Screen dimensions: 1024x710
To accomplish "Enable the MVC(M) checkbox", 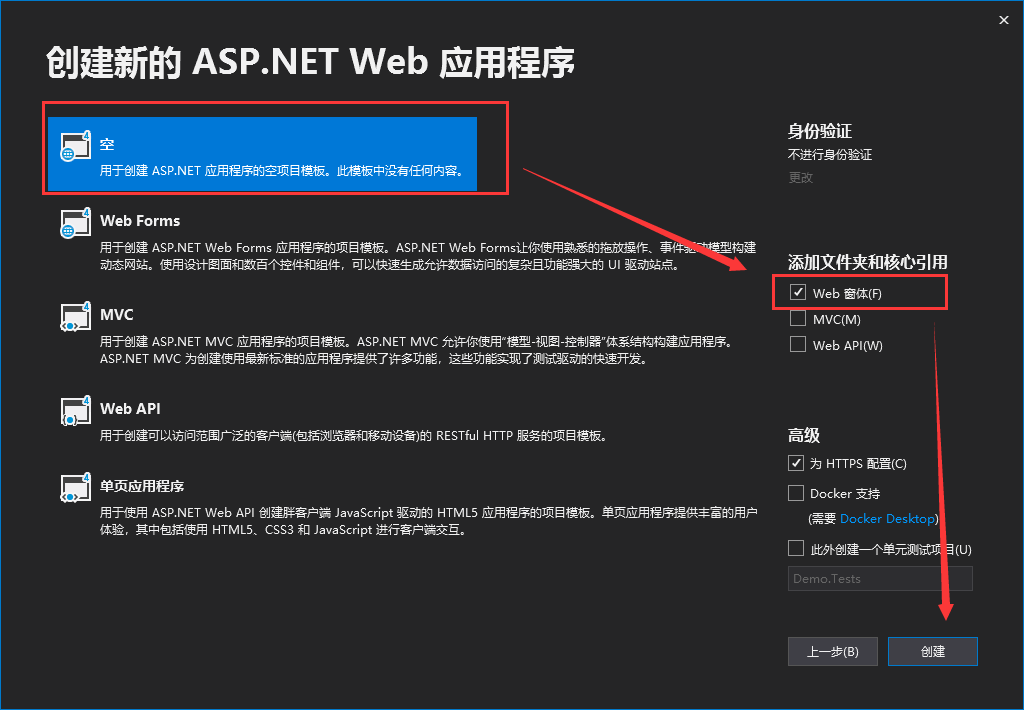I will [x=797, y=319].
